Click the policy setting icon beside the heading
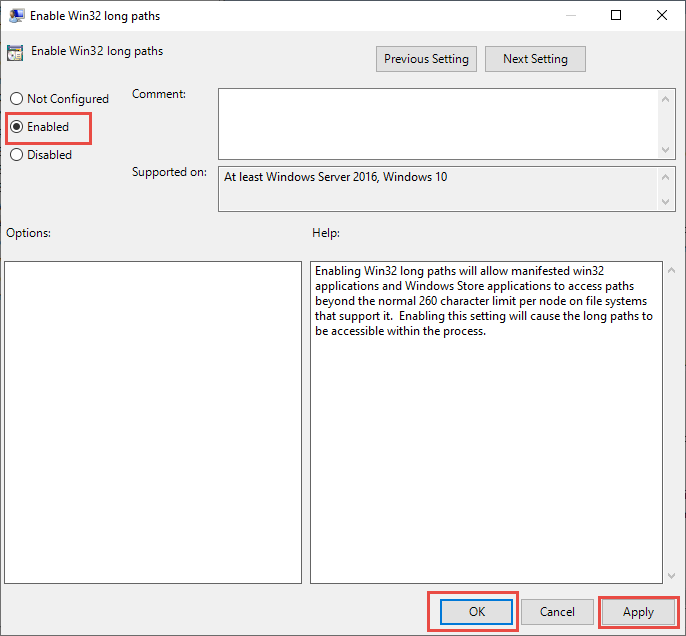Viewport: 686px width, 636px height. (x=15, y=52)
